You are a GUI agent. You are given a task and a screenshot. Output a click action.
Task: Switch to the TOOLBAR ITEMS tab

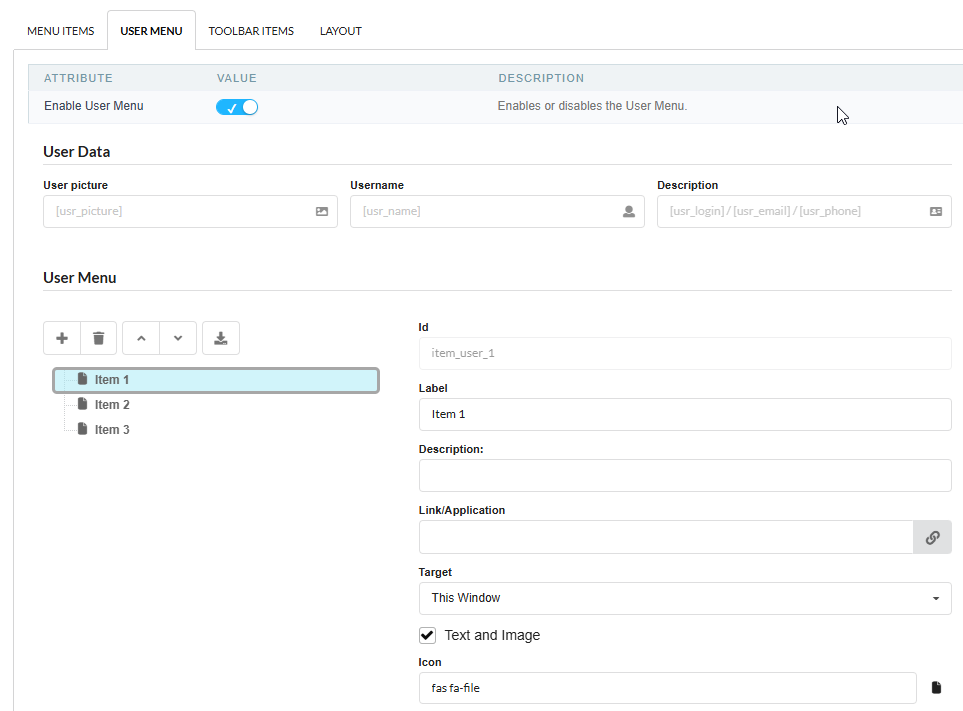(x=251, y=30)
